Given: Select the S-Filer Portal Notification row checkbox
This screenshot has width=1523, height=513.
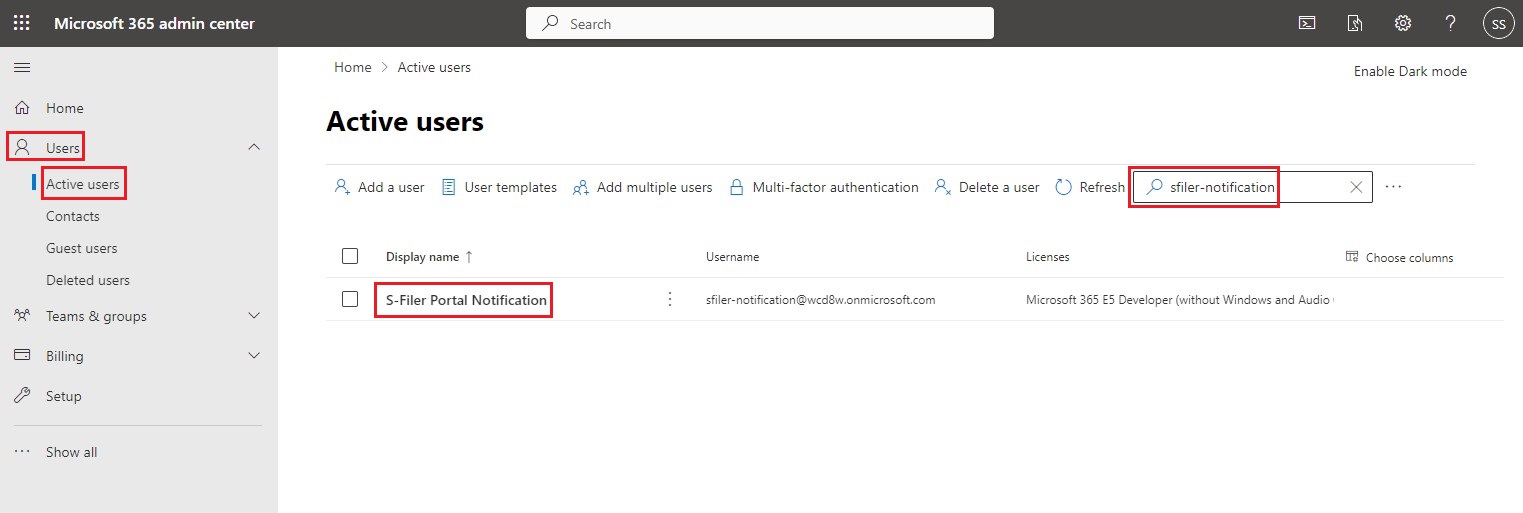Looking at the screenshot, I should (x=350, y=299).
